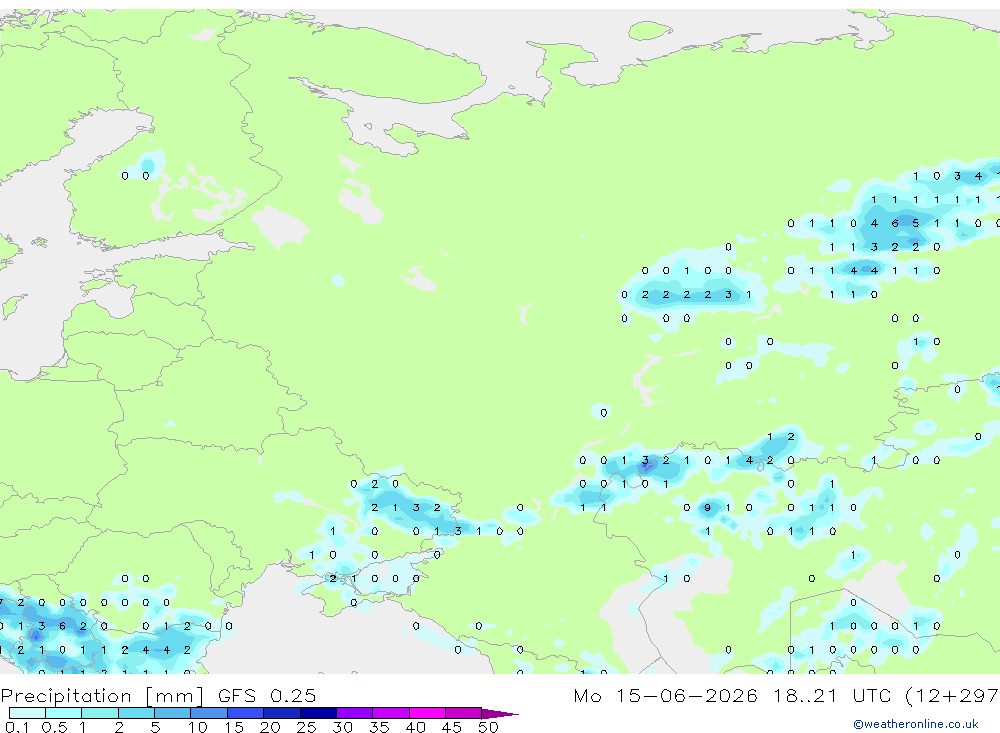Click the 0.5–1 mm legend color swatch
The image size is (1000, 733).
[x=63, y=713]
